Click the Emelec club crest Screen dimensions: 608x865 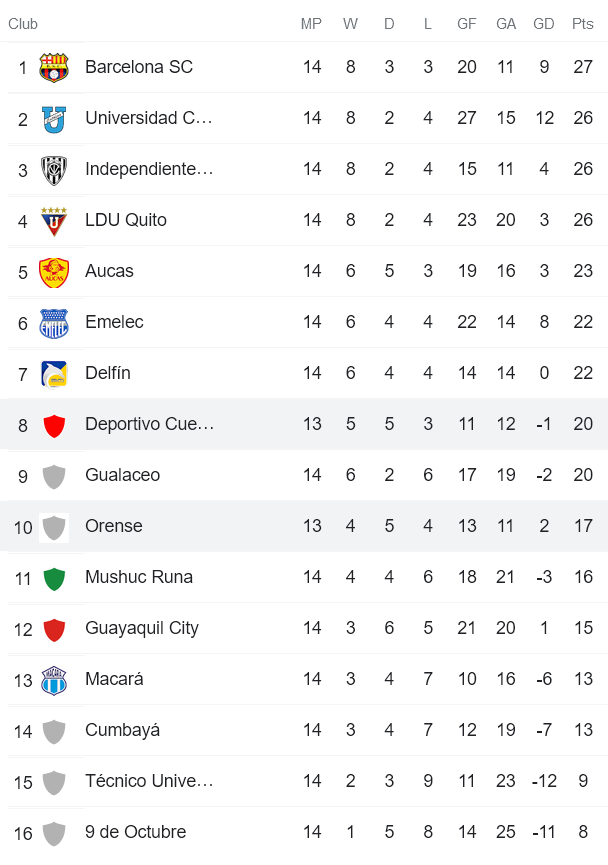pos(54,323)
